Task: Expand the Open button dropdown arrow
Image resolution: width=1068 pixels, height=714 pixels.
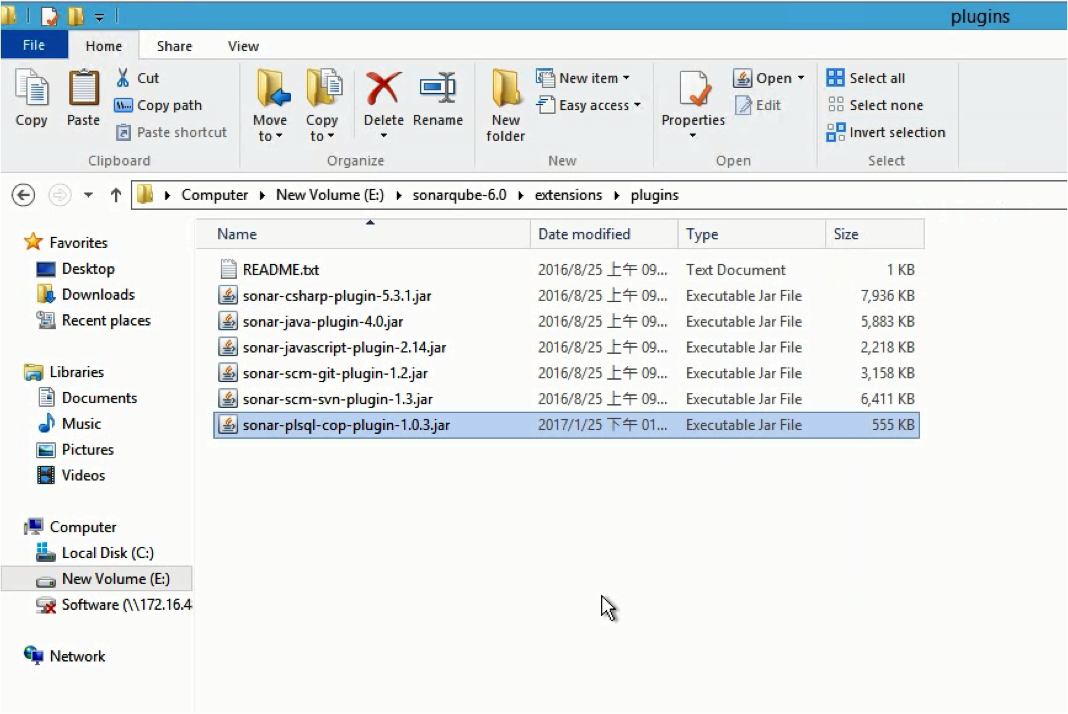Action: 801,78
